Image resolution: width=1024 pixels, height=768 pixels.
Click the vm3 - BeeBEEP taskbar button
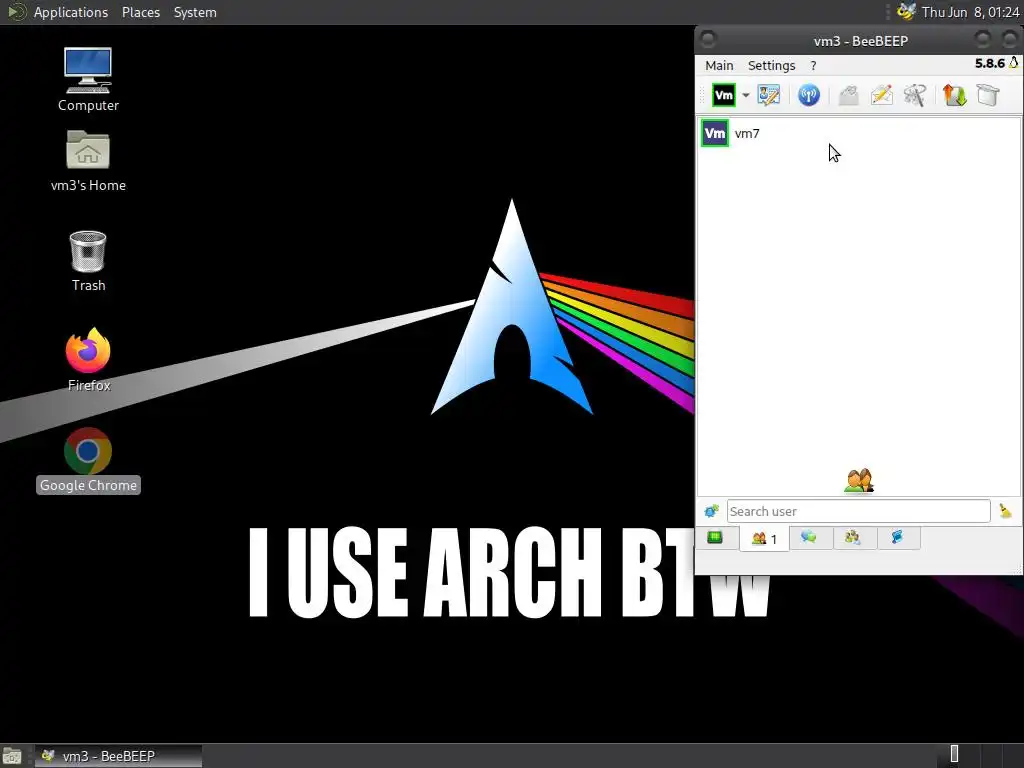point(118,756)
